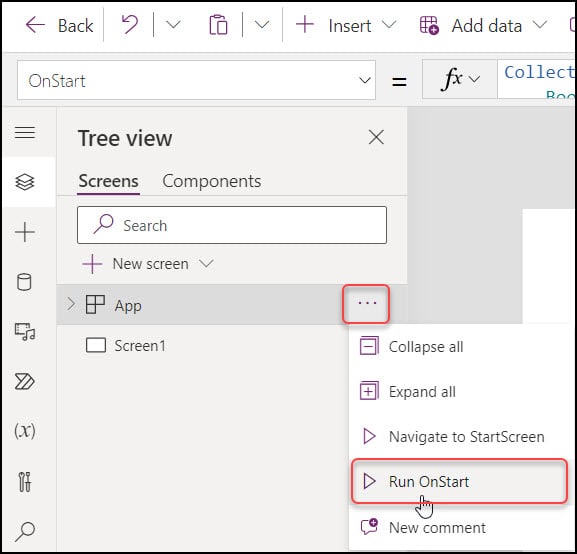Image resolution: width=577 pixels, height=554 pixels.
Task: Expand the fx formula options chevron
Action: click(x=475, y=79)
